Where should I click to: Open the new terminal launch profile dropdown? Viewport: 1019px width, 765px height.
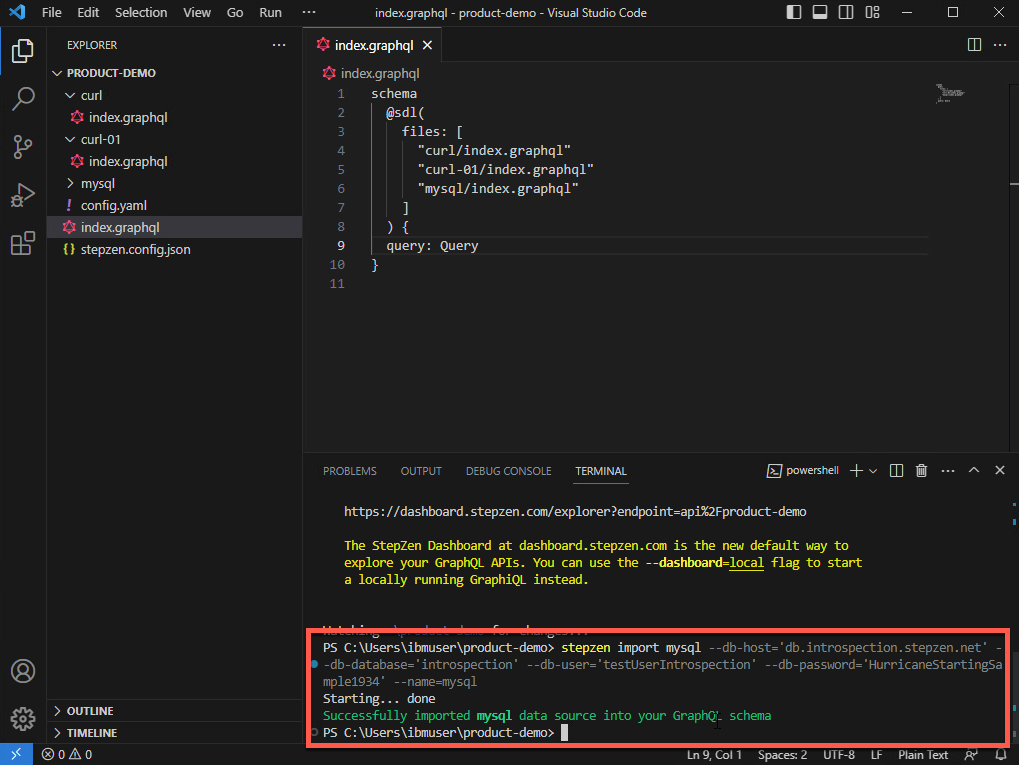tap(873, 471)
